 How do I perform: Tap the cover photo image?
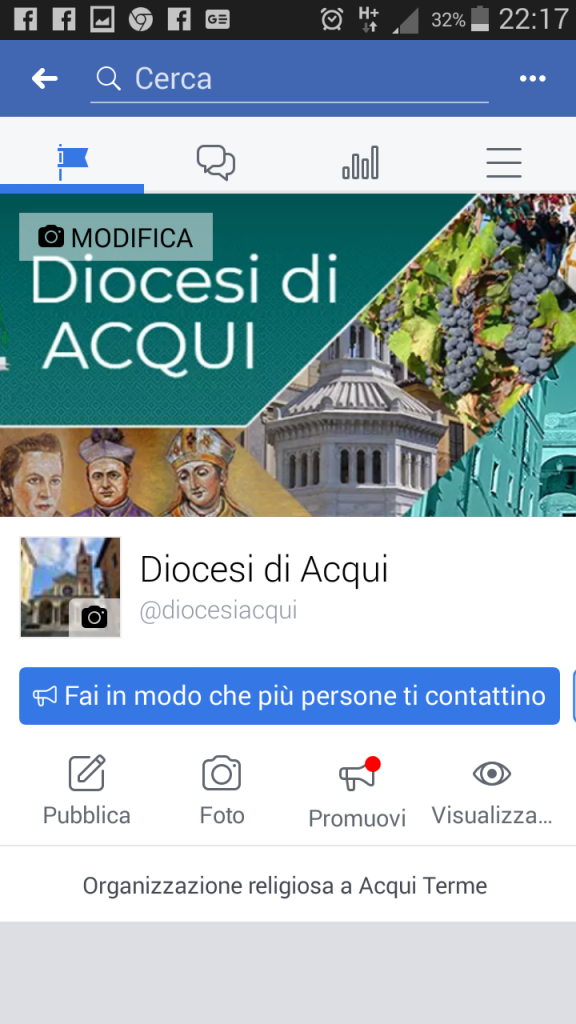(x=288, y=355)
